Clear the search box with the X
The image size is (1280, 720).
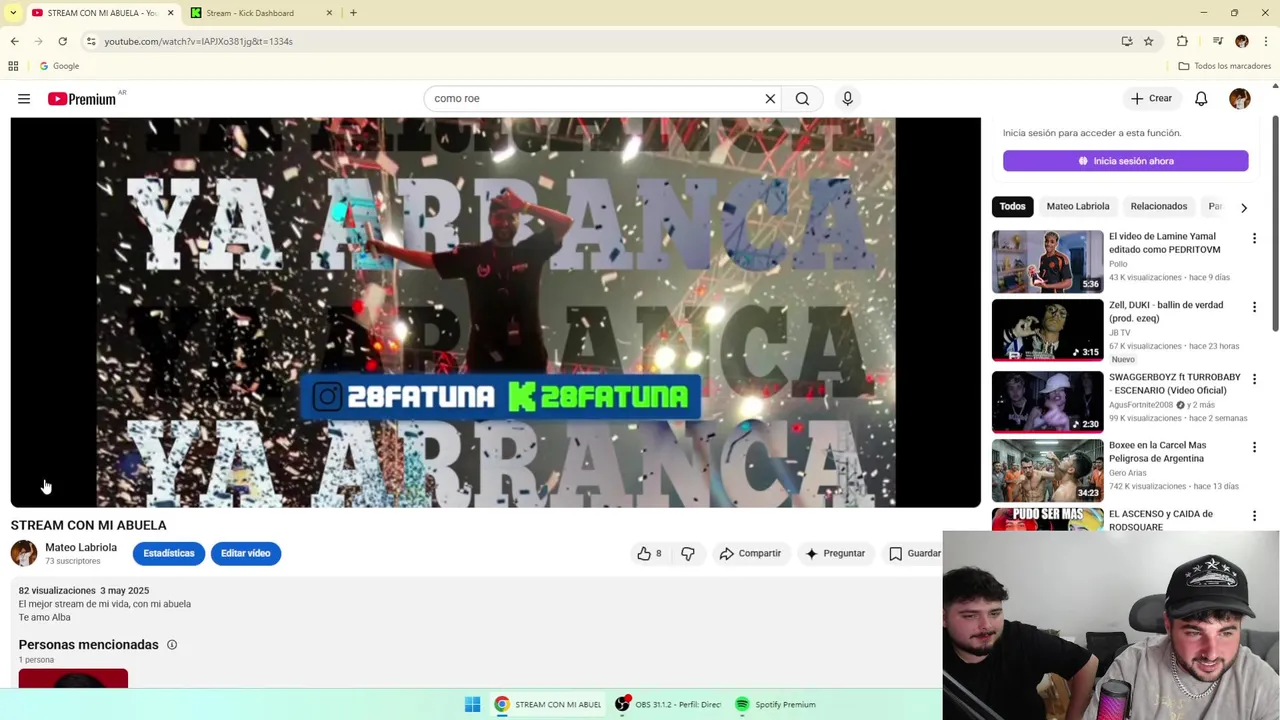[x=770, y=99]
